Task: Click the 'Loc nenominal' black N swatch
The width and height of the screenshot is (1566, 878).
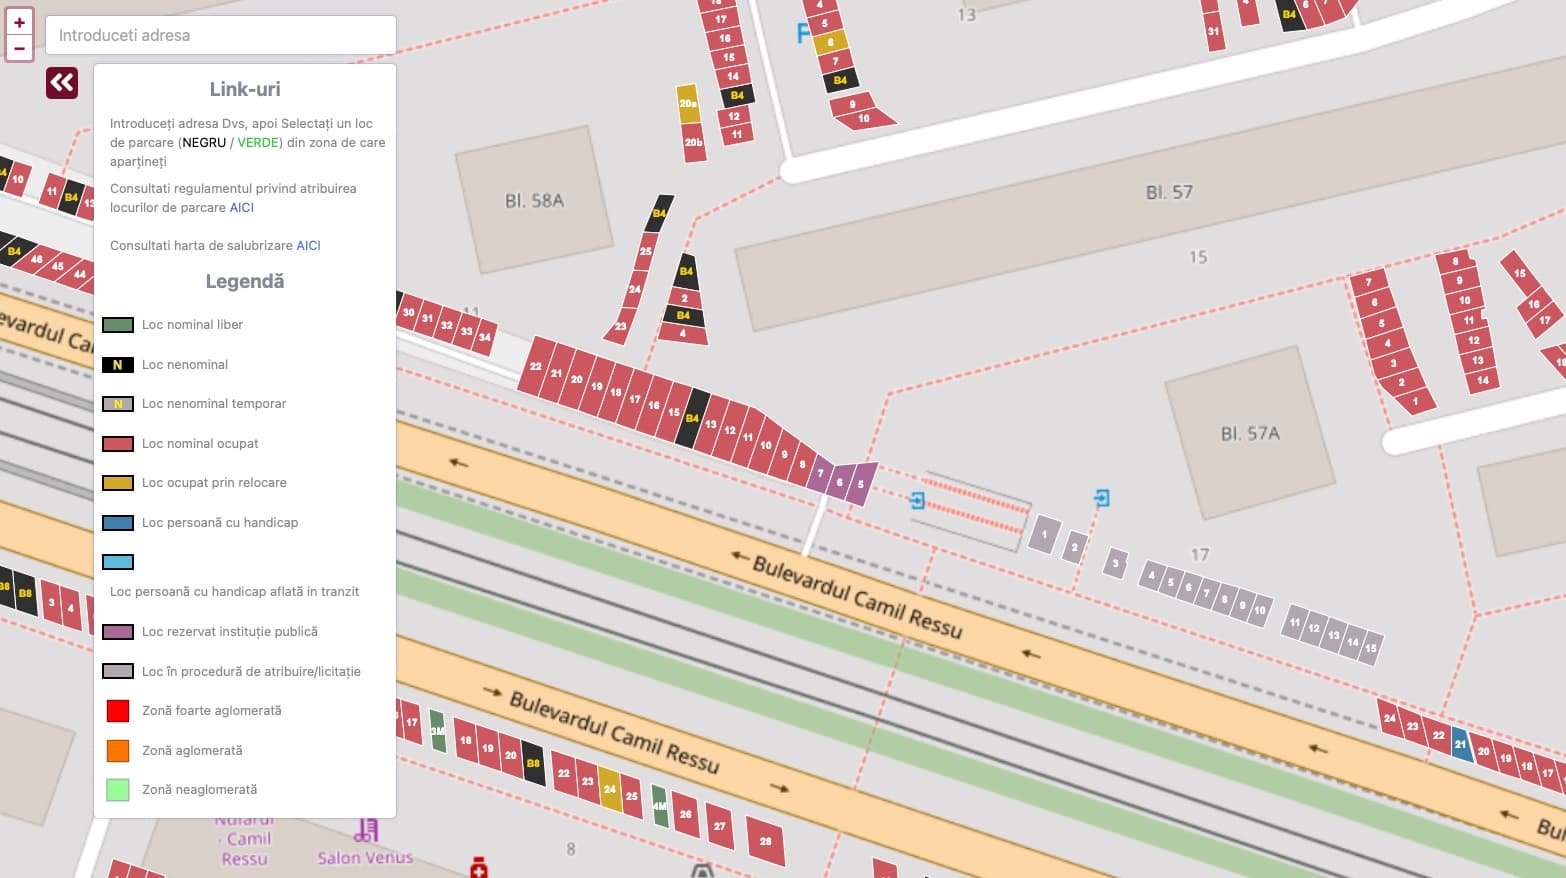Action: (x=118, y=365)
